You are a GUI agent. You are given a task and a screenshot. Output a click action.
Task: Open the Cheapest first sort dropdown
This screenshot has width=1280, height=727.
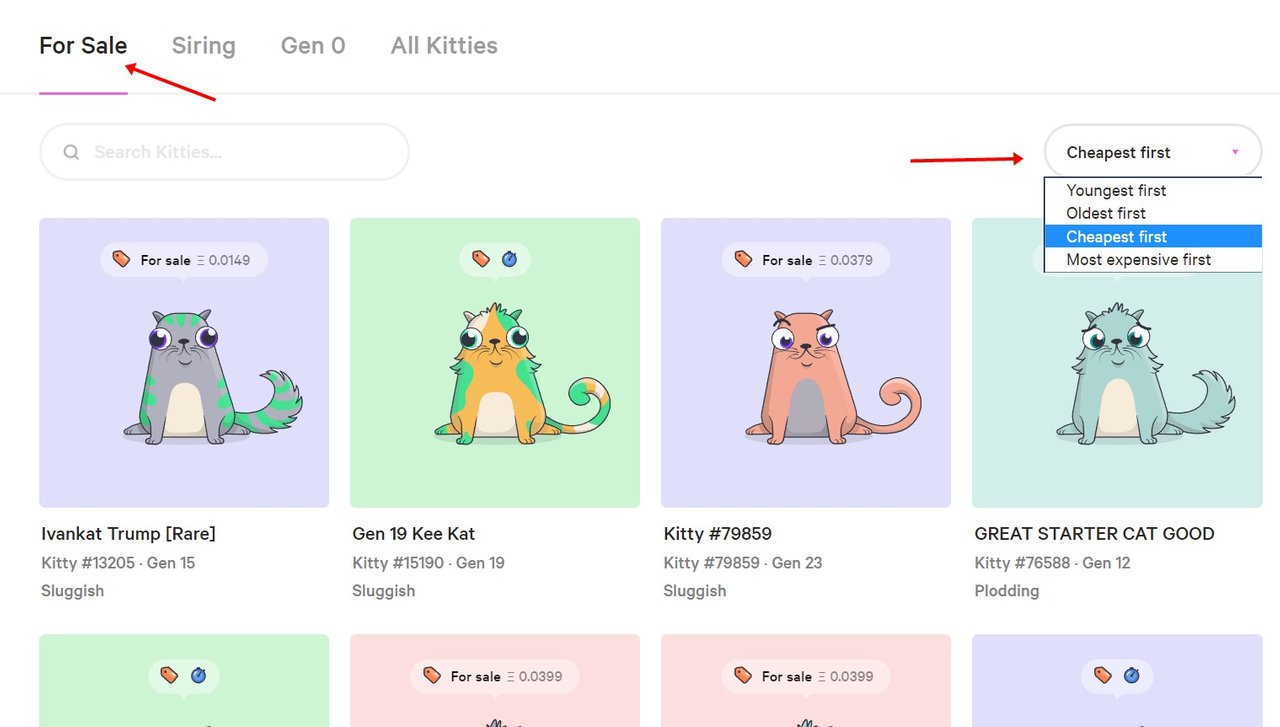click(1153, 152)
